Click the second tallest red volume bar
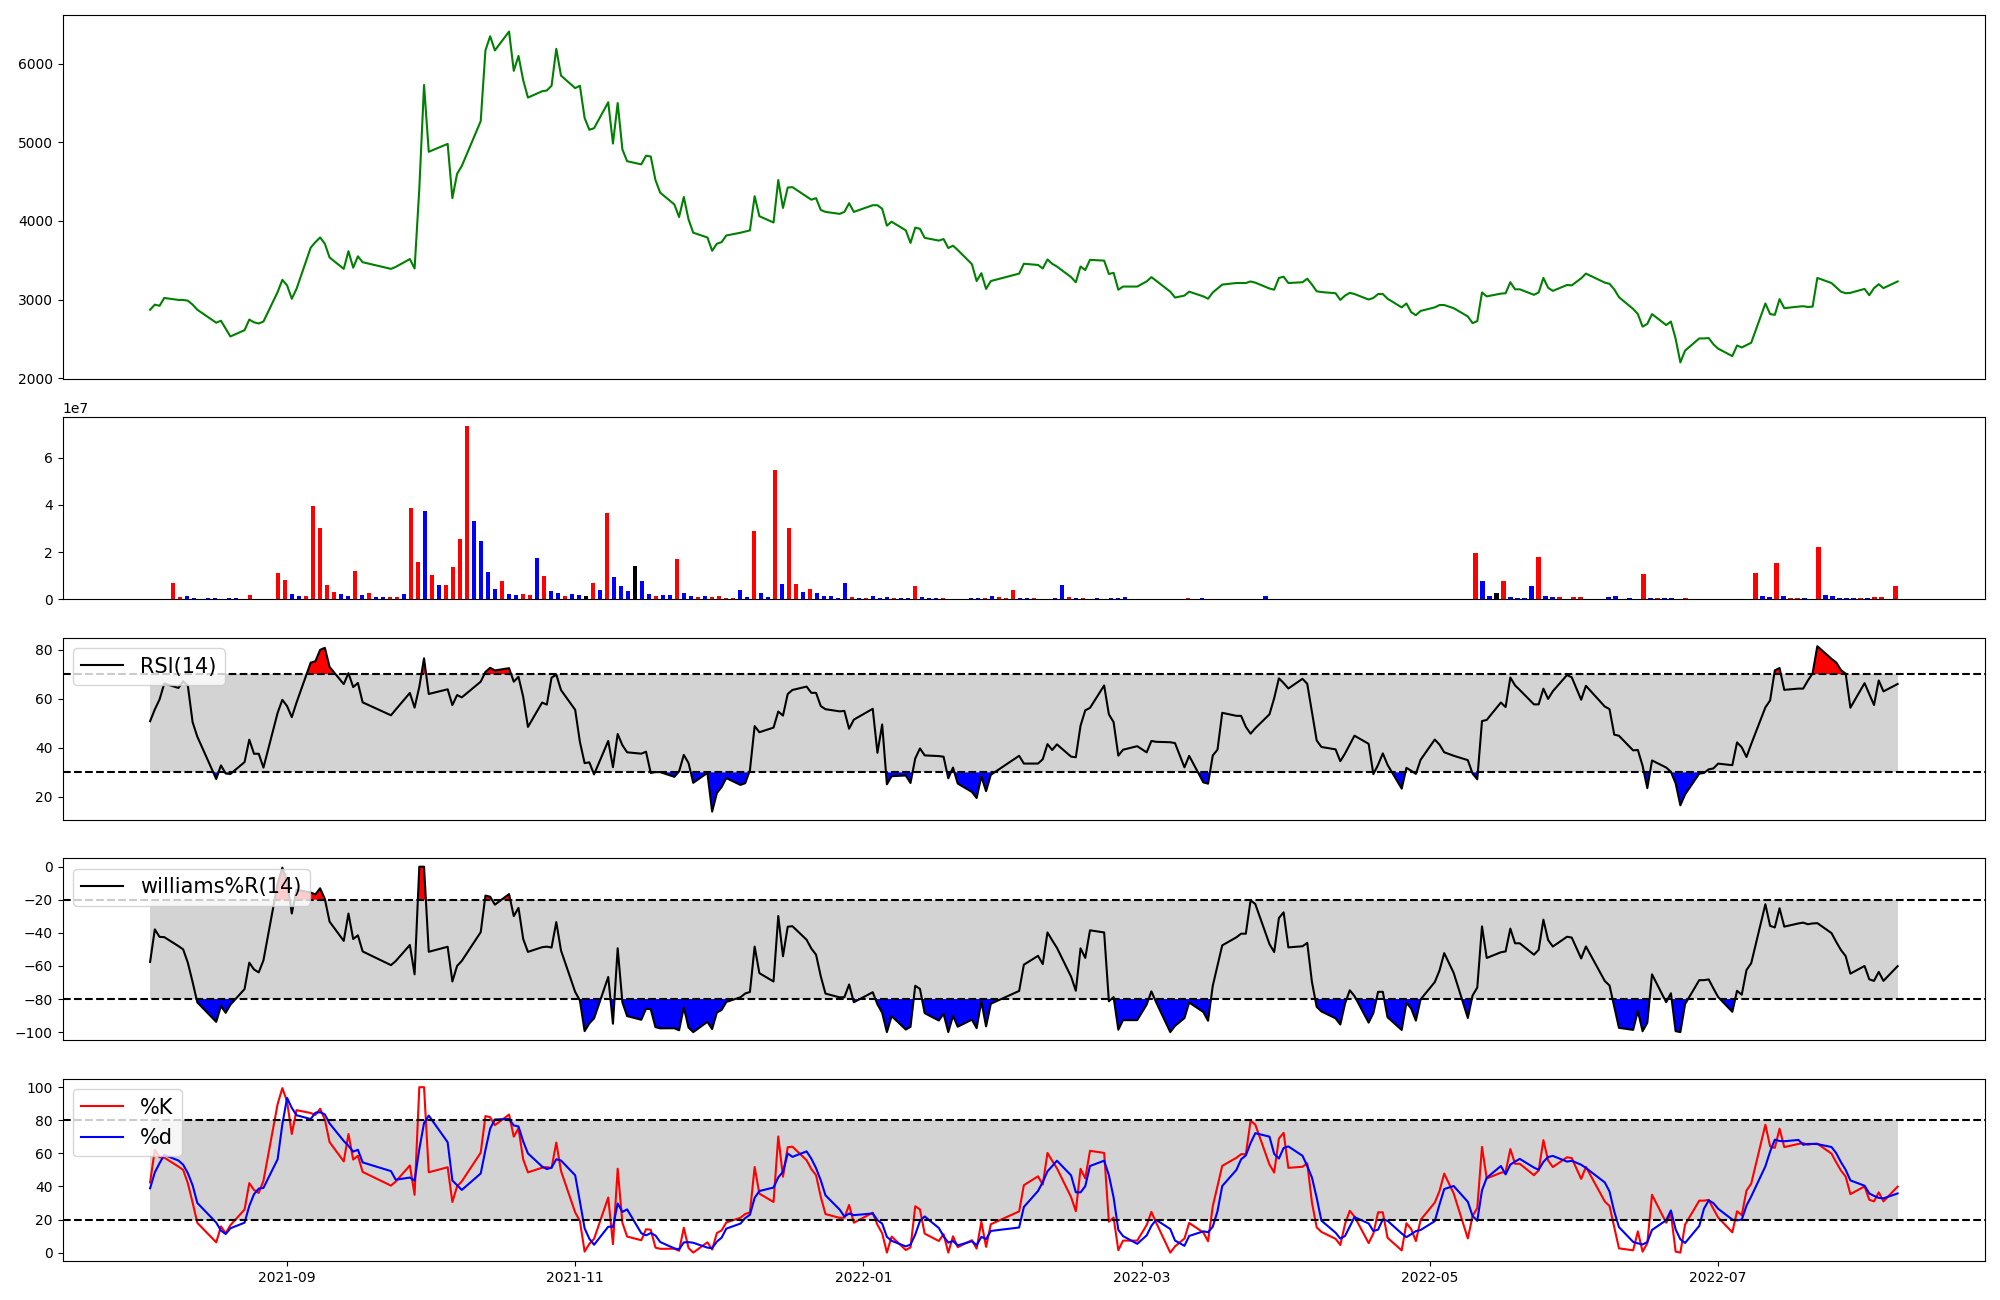 (775, 534)
